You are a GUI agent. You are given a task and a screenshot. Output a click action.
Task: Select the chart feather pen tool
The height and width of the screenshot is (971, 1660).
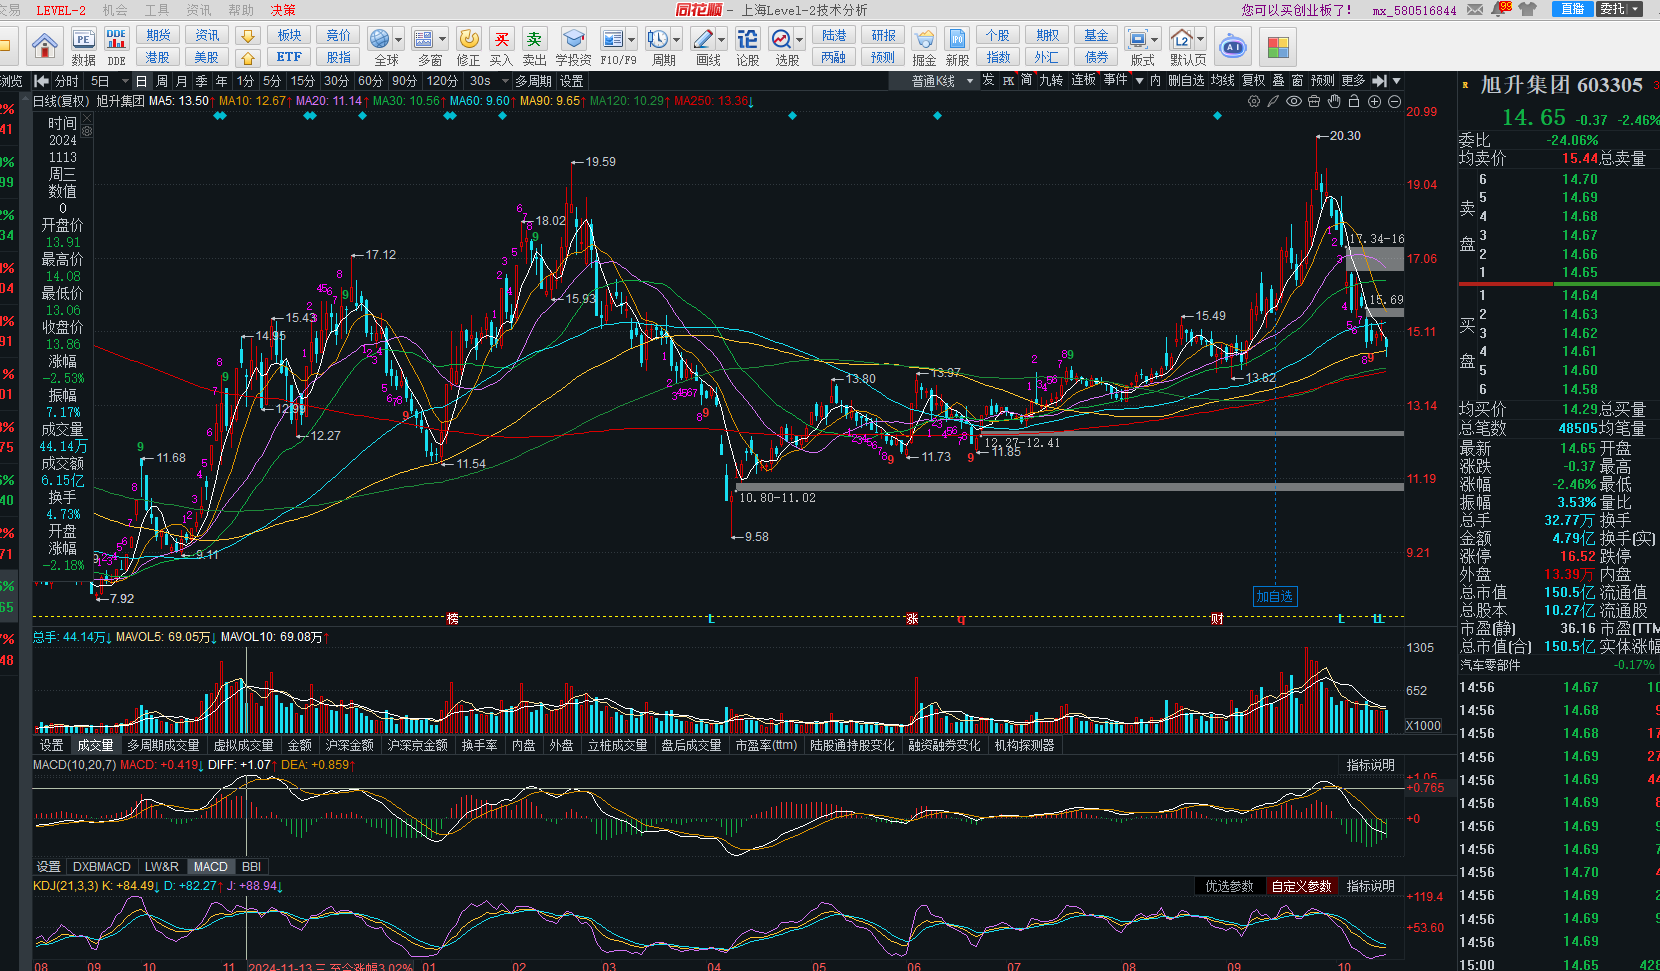[x=1273, y=101]
